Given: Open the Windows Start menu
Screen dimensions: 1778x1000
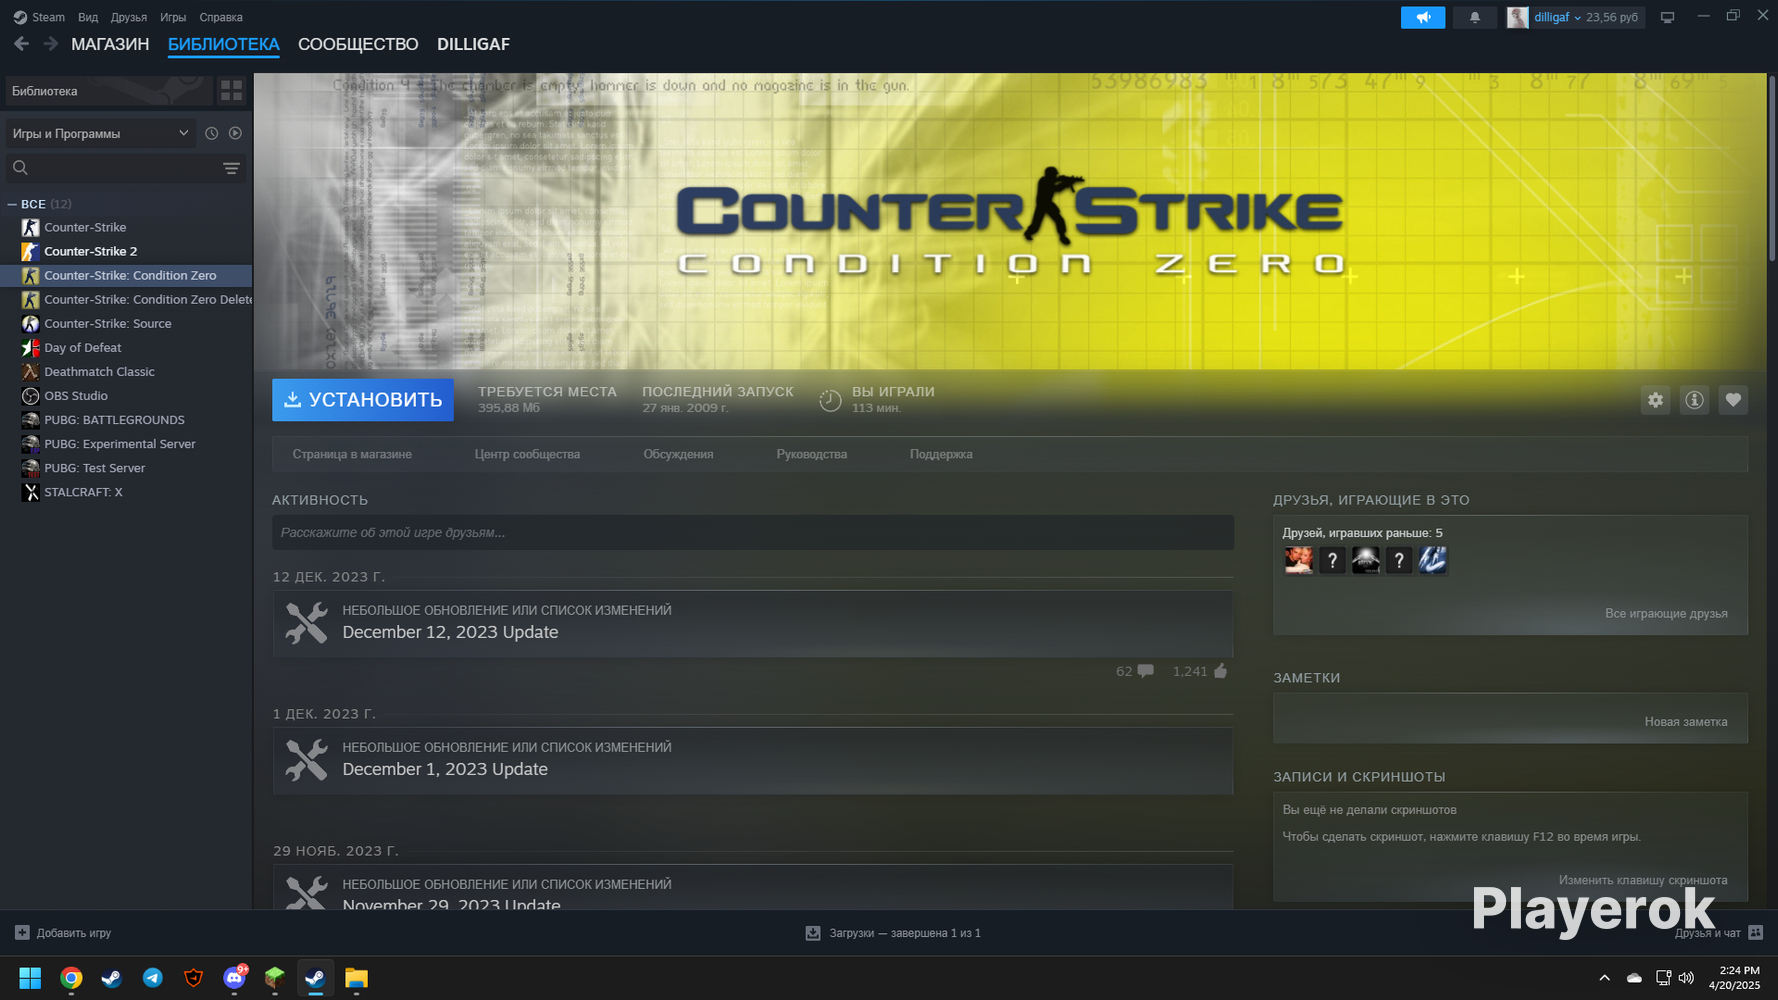Looking at the screenshot, I should [30, 978].
